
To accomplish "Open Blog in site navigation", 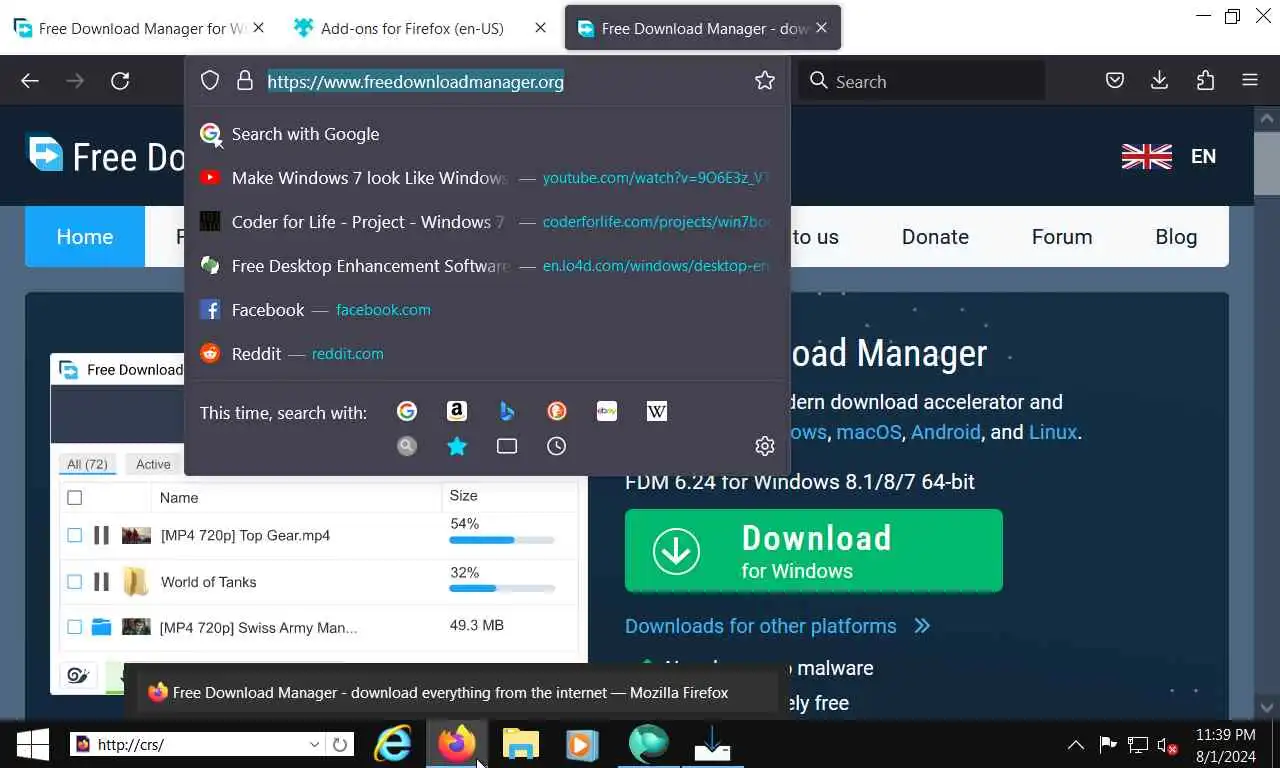I will click(x=1176, y=237).
